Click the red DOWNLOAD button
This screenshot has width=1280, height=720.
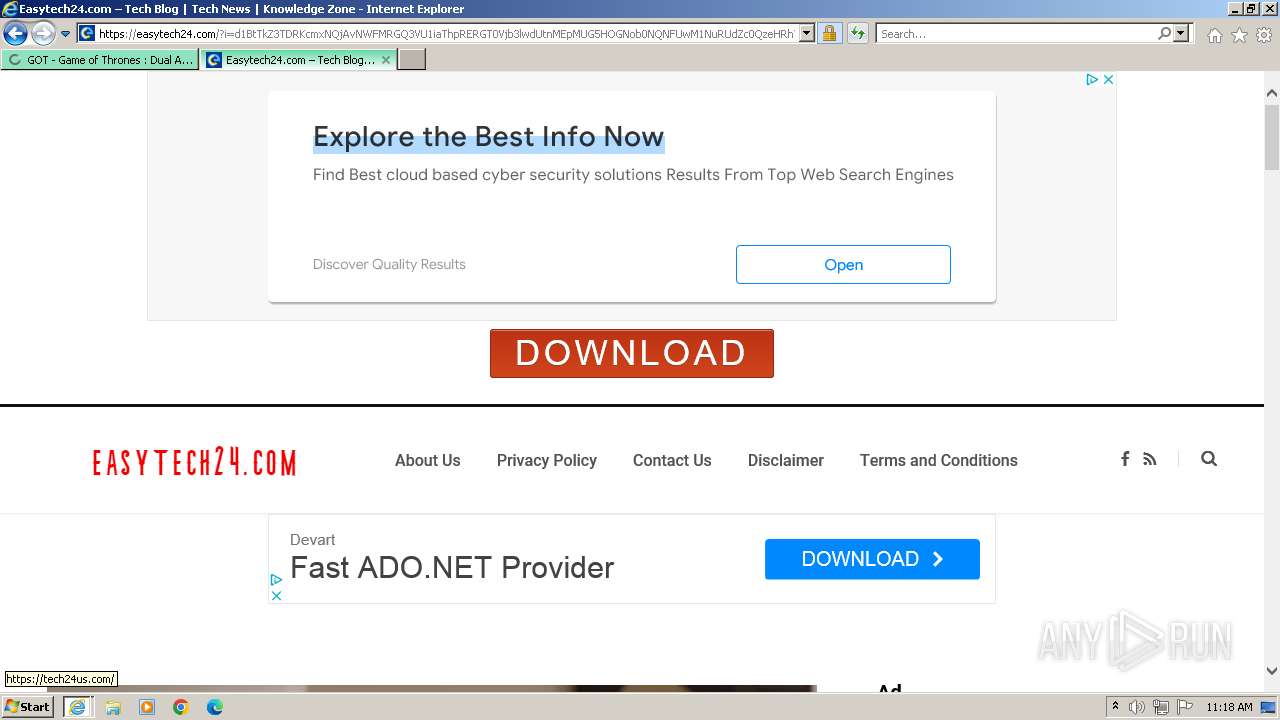pos(632,353)
